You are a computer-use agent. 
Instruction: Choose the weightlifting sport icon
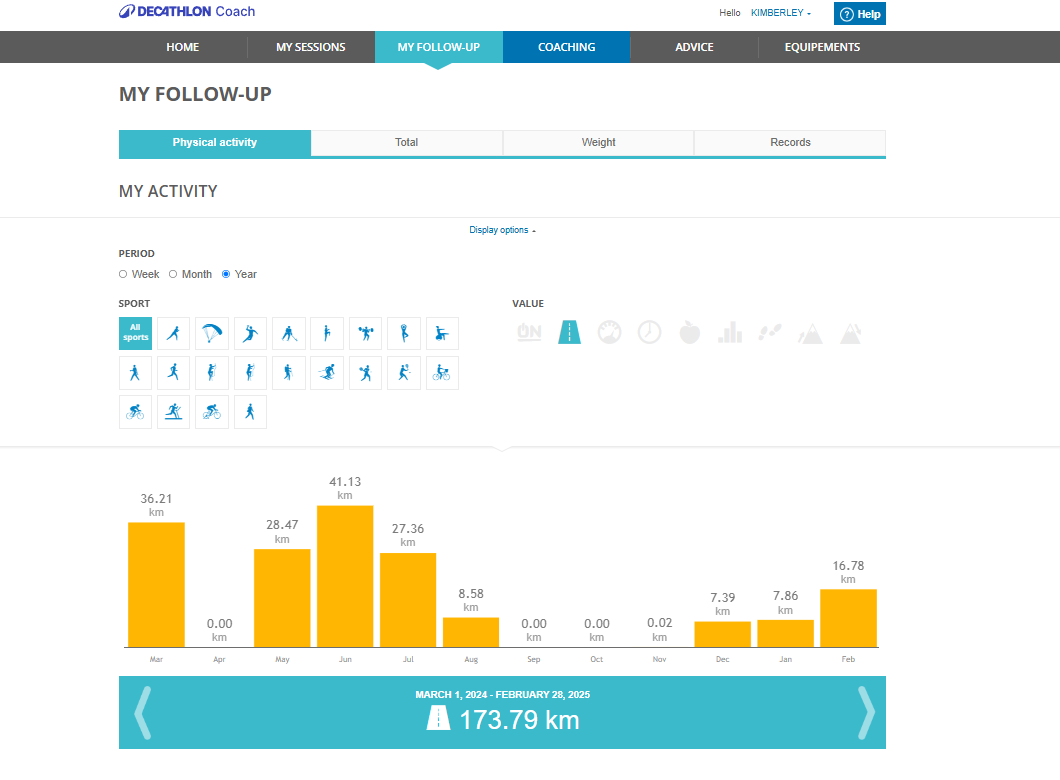(x=366, y=333)
